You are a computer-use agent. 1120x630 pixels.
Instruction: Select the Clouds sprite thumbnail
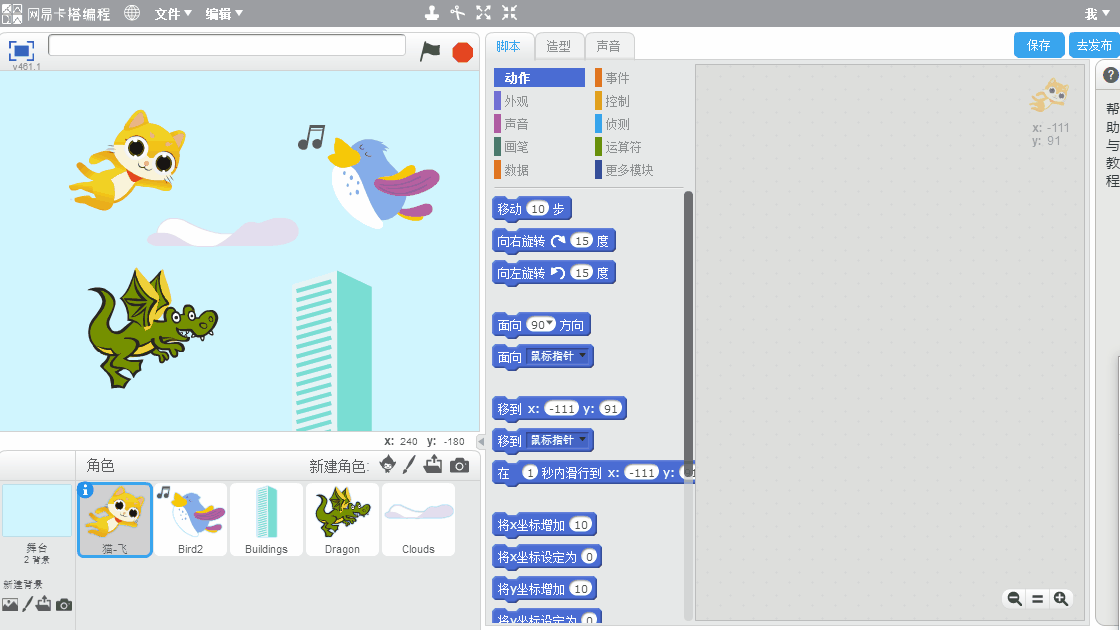point(418,519)
